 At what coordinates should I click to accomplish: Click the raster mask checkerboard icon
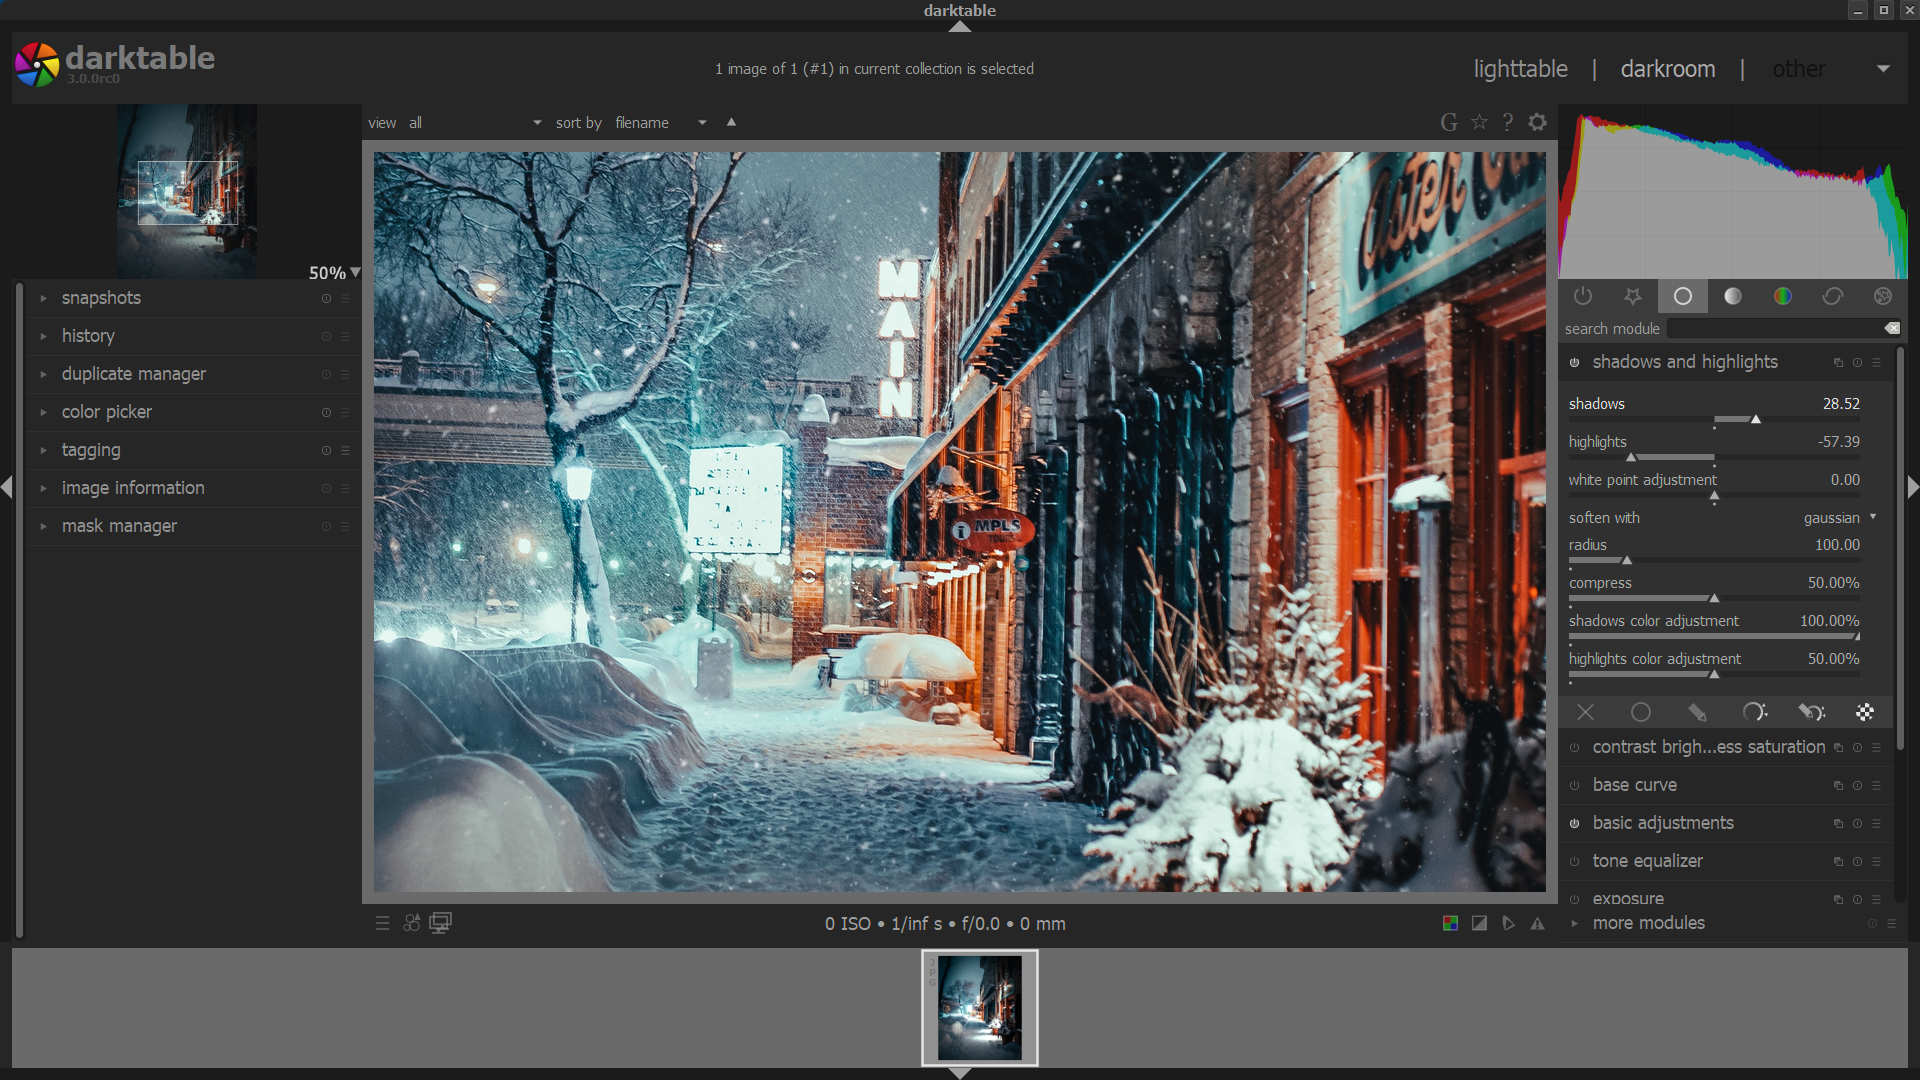coord(1865,712)
